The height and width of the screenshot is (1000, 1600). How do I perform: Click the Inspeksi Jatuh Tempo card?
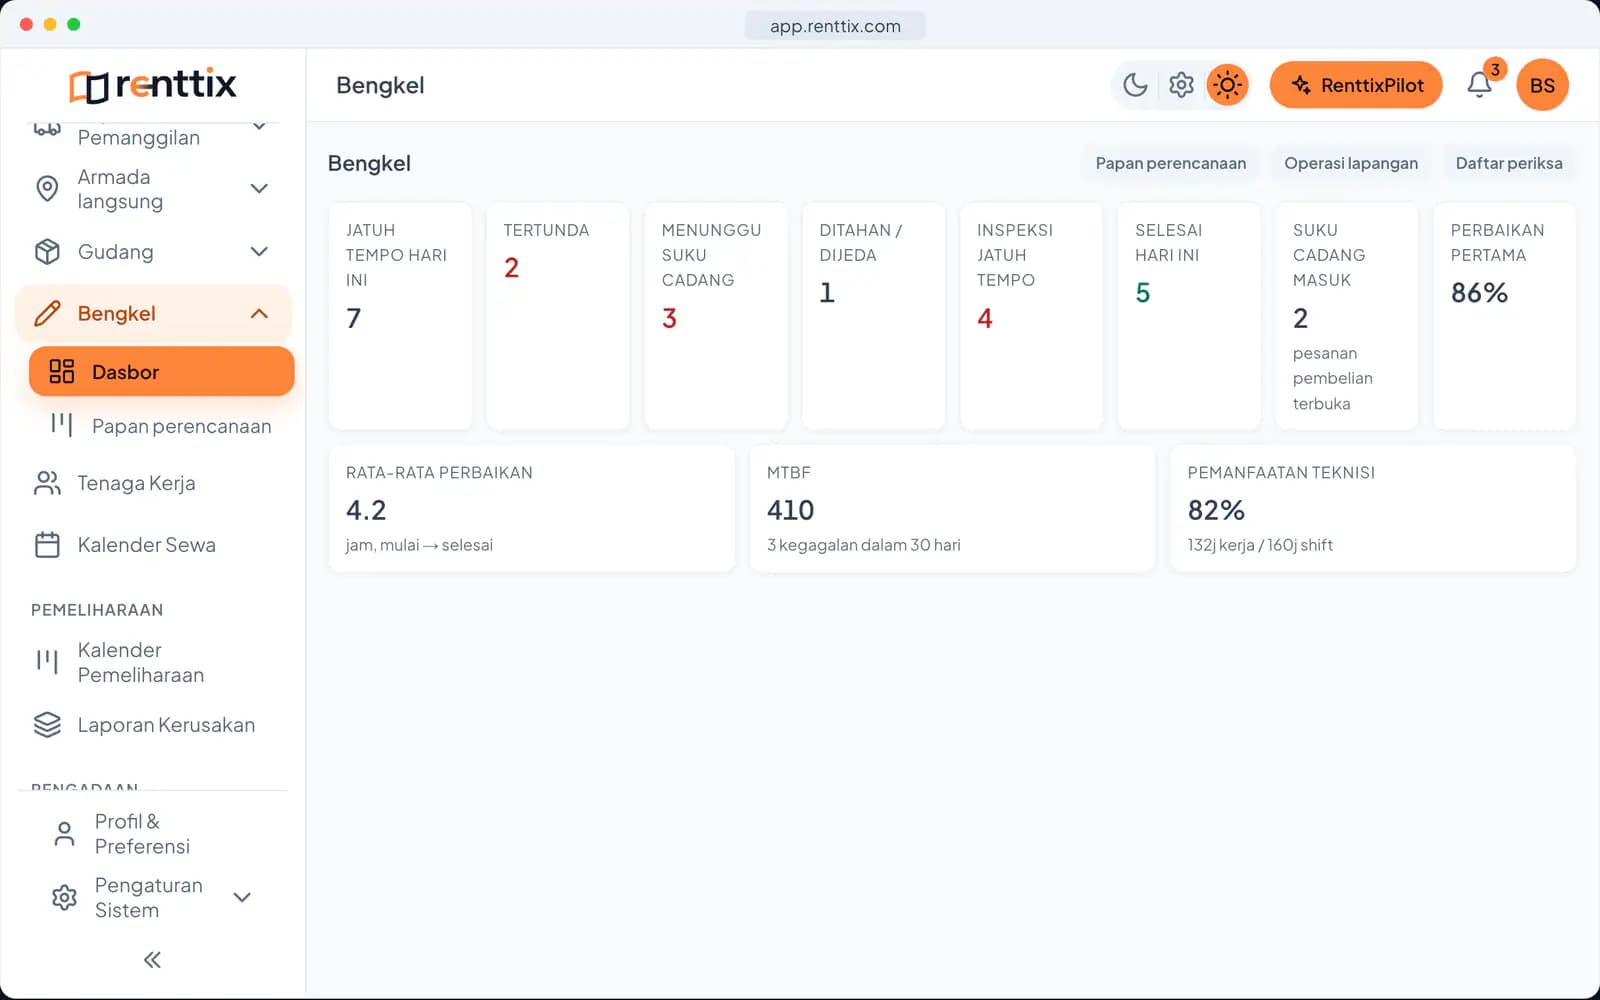tap(1031, 316)
